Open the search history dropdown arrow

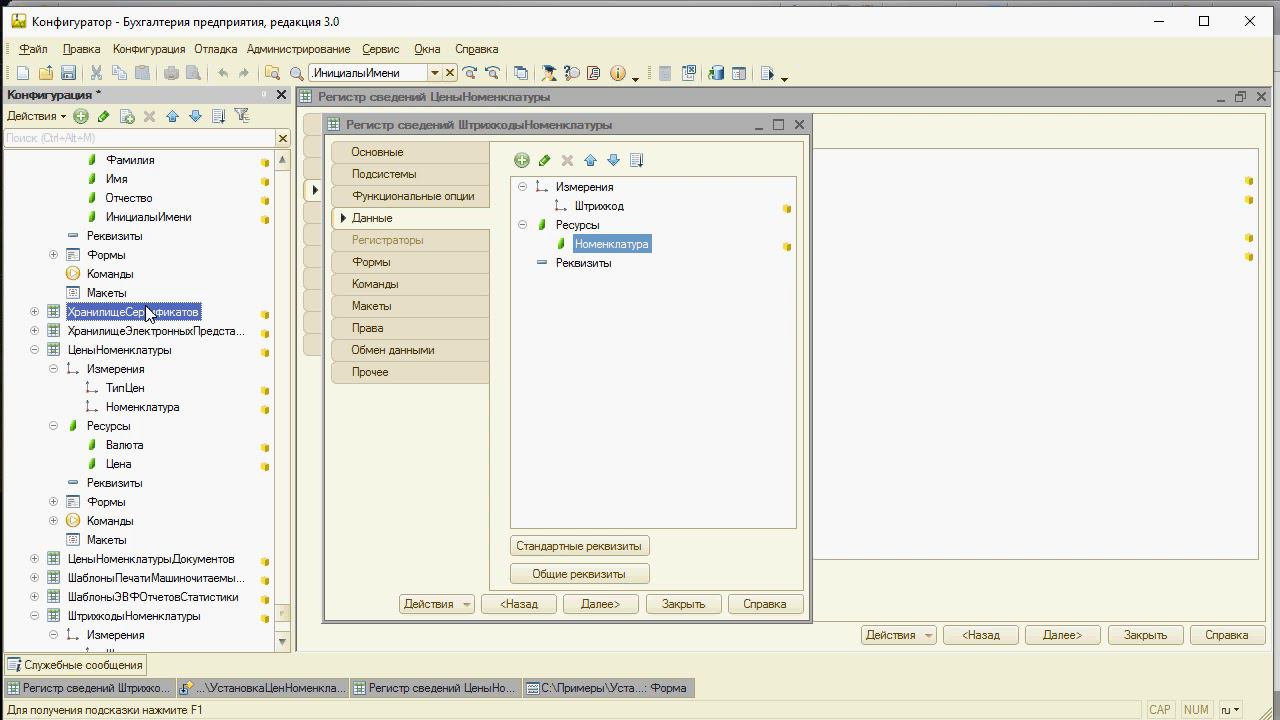pyautogui.click(x=435, y=73)
